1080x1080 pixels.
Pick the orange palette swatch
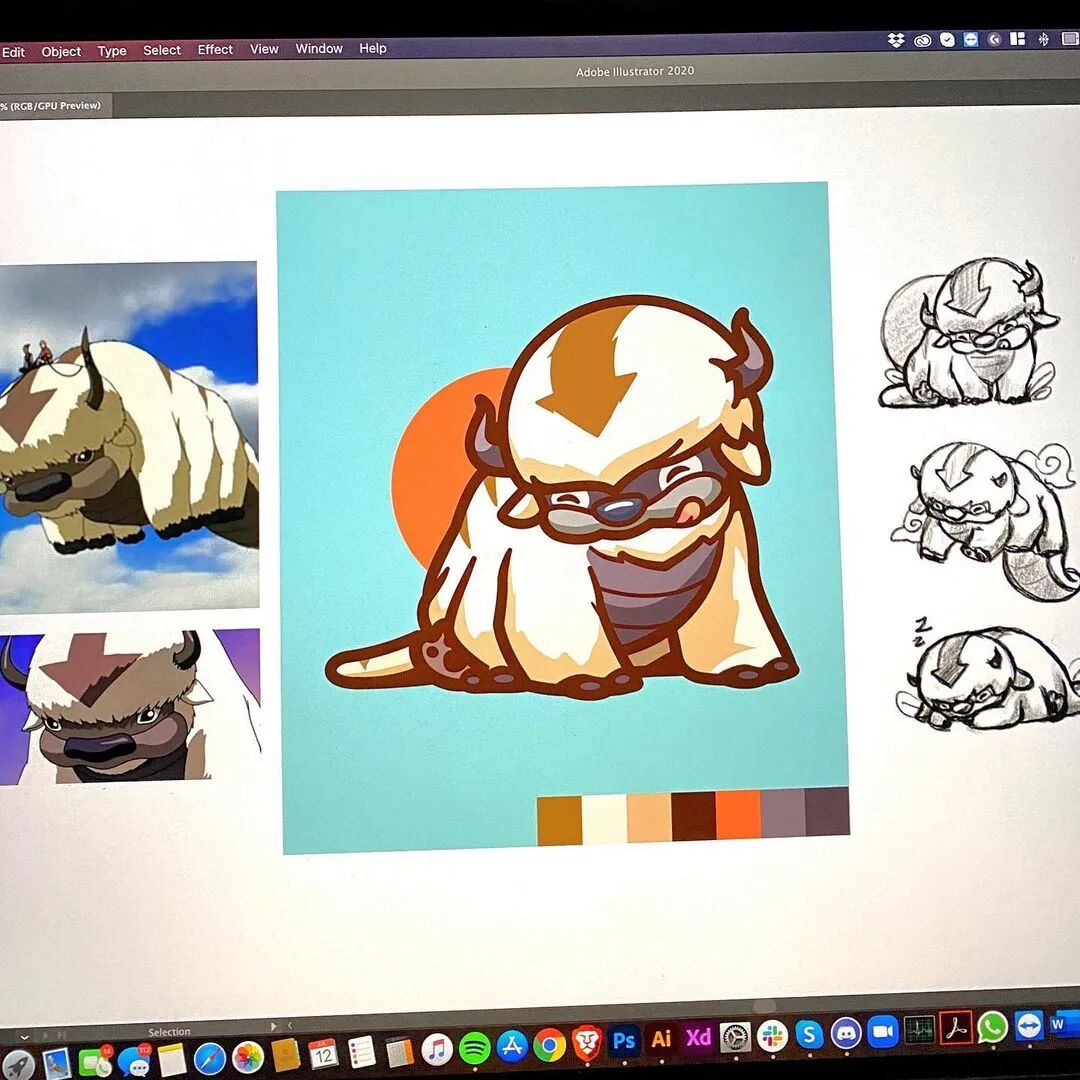tap(738, 815)
